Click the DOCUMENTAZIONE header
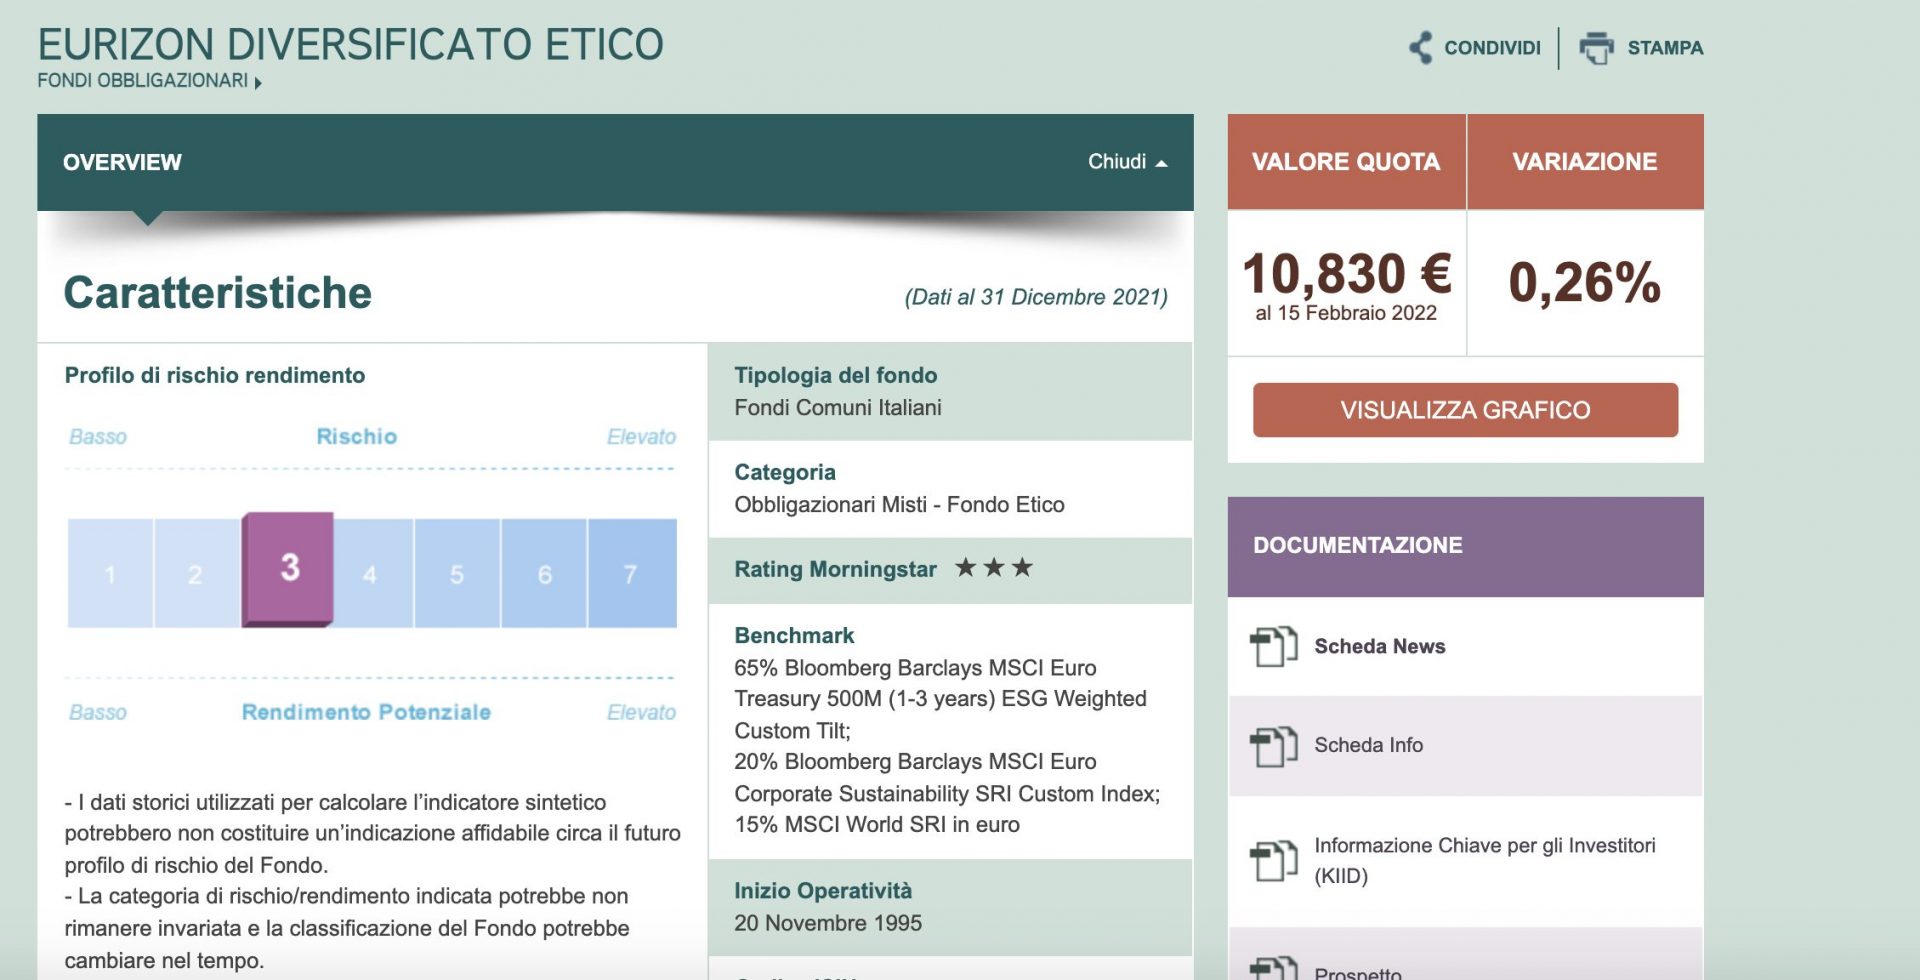The image size is (1920, 980). click(1465, 546)
